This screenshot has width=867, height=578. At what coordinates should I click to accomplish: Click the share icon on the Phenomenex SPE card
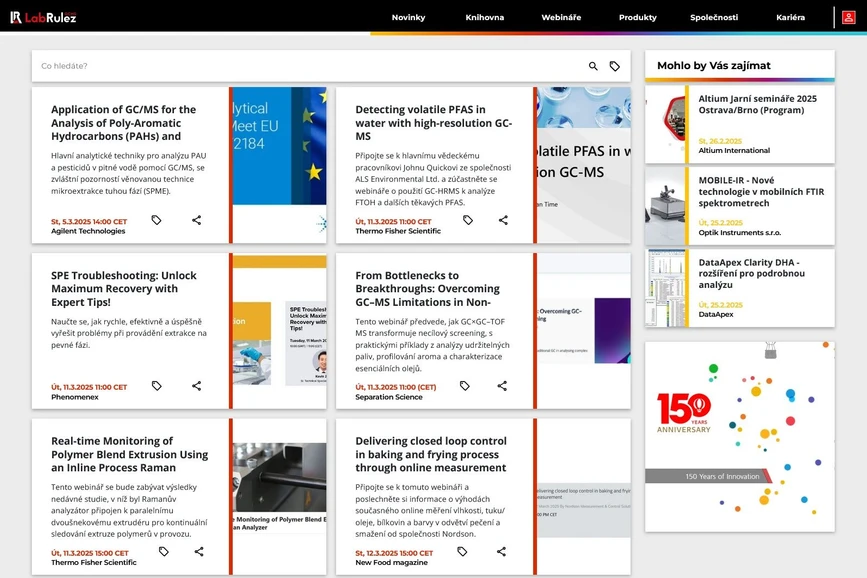197,385
